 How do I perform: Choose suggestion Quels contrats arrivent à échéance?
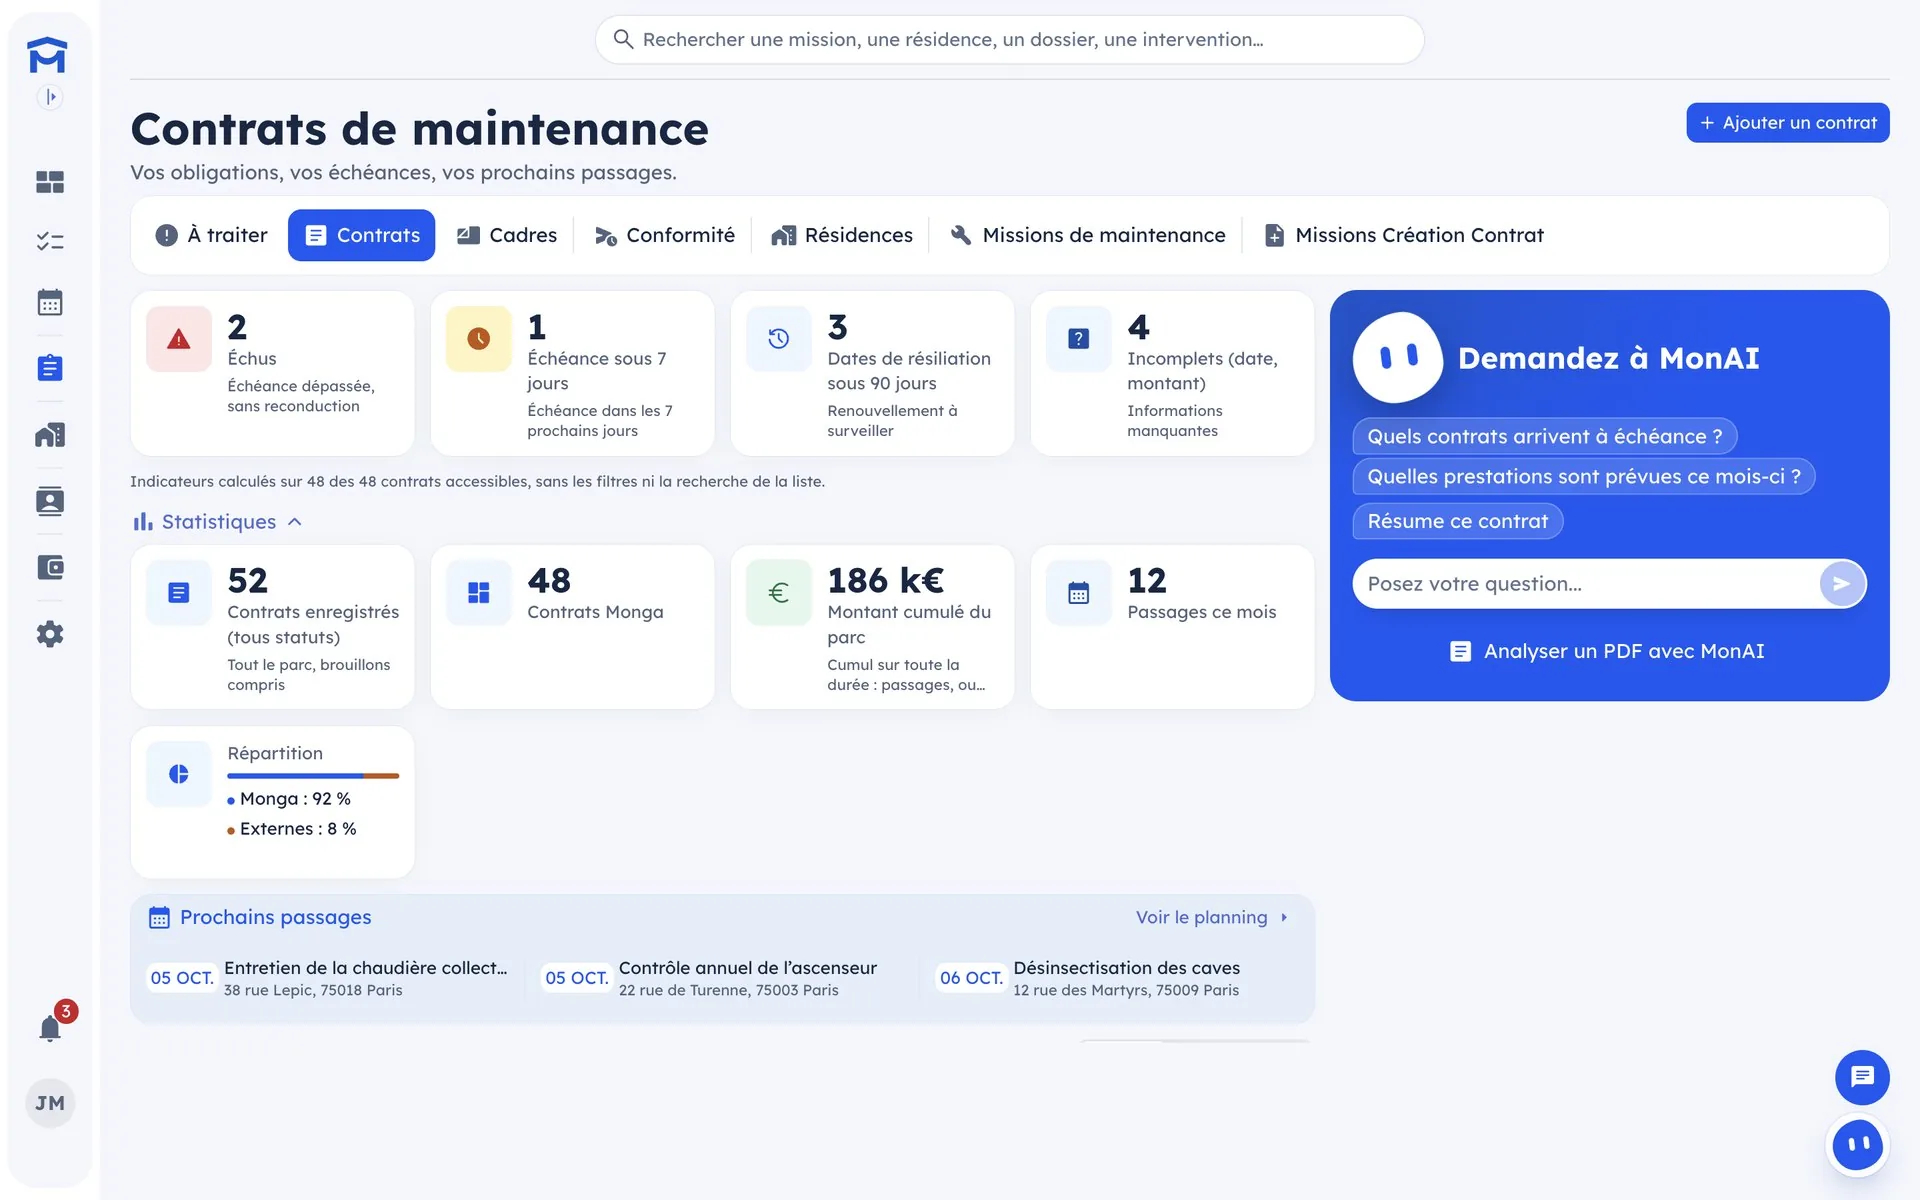[1545, 437]
